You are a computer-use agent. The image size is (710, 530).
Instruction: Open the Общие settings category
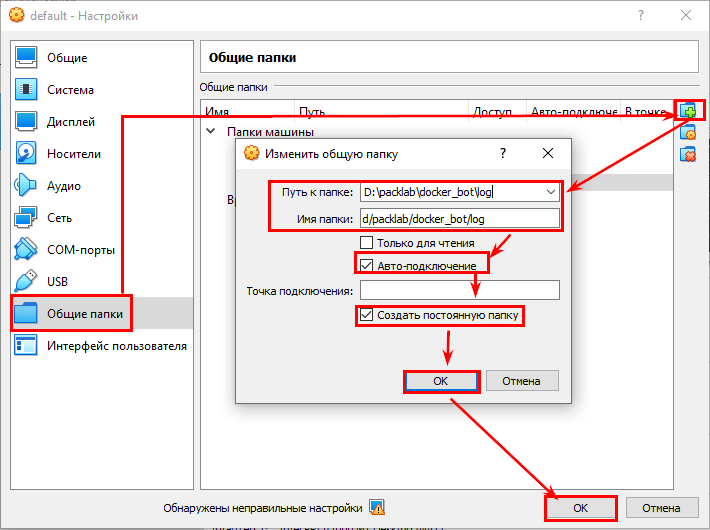102,58
